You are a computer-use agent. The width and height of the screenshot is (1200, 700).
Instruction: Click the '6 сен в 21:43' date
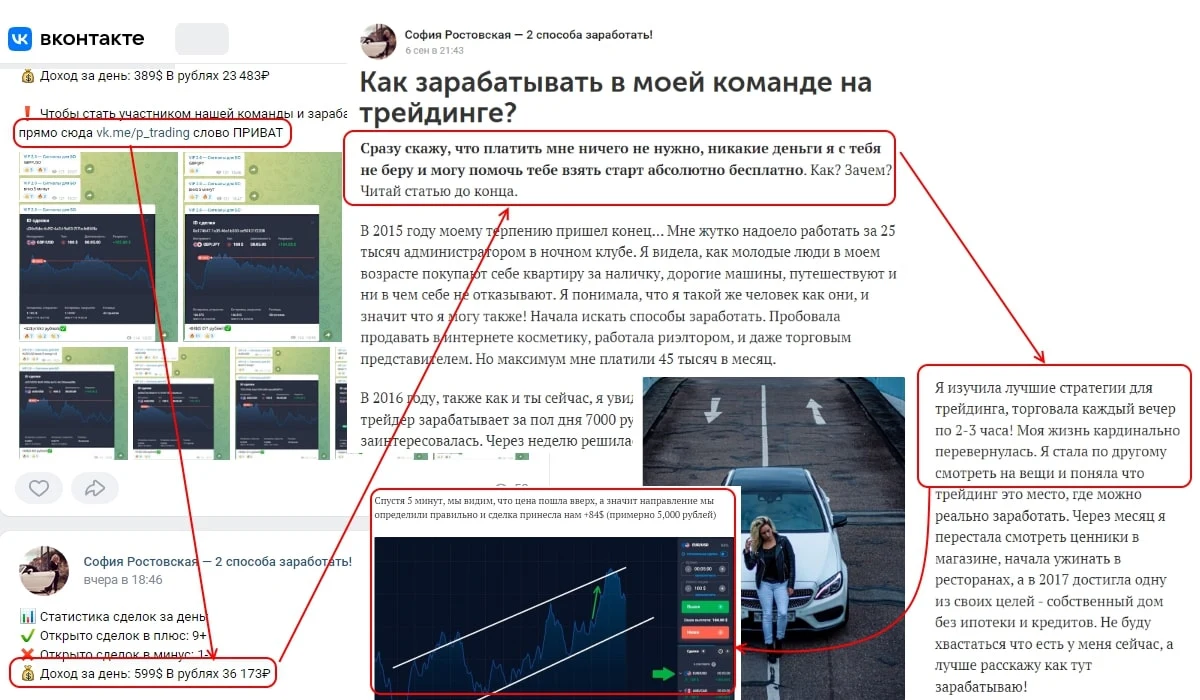point(434,50)
